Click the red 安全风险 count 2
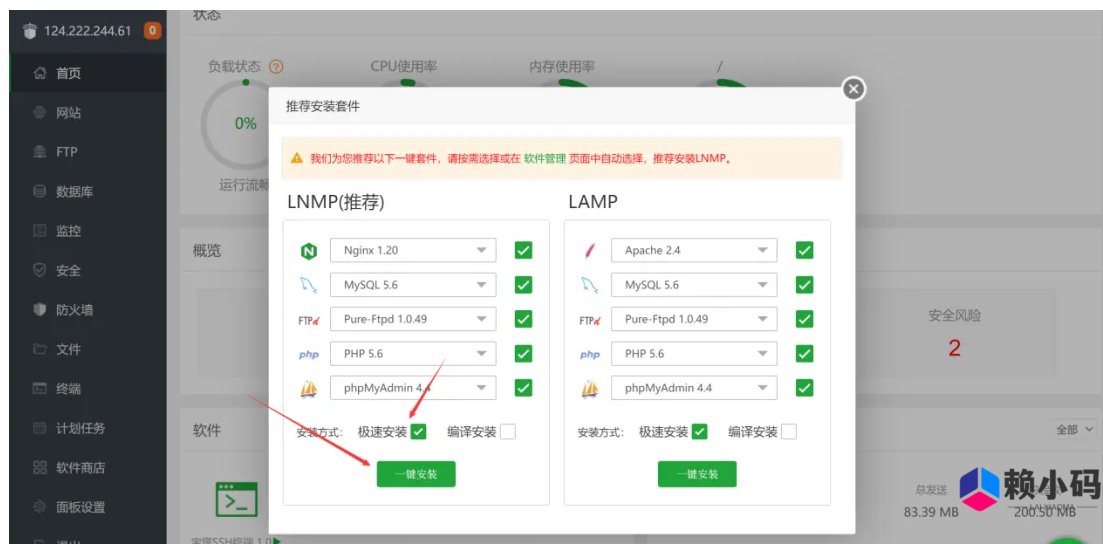 954,348
